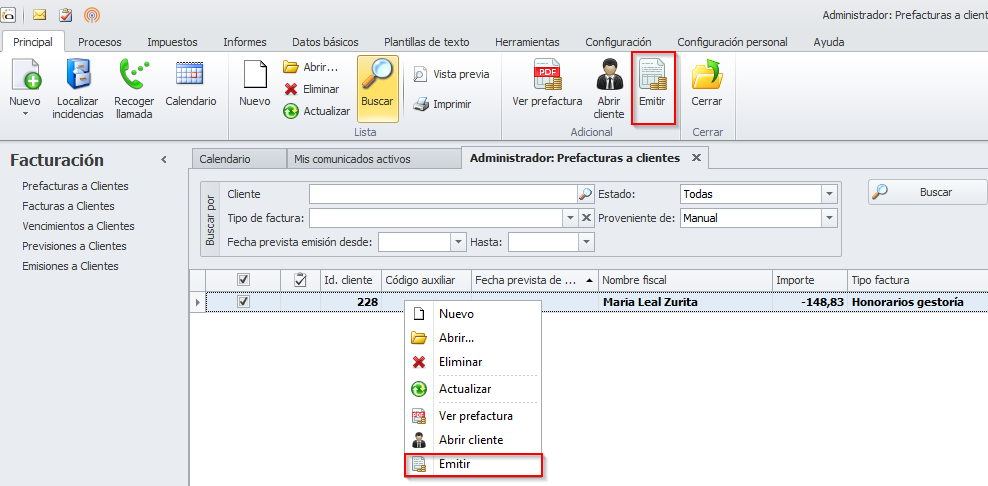Click Abrir... in the ribbon Lista group

tap(311, 67)
